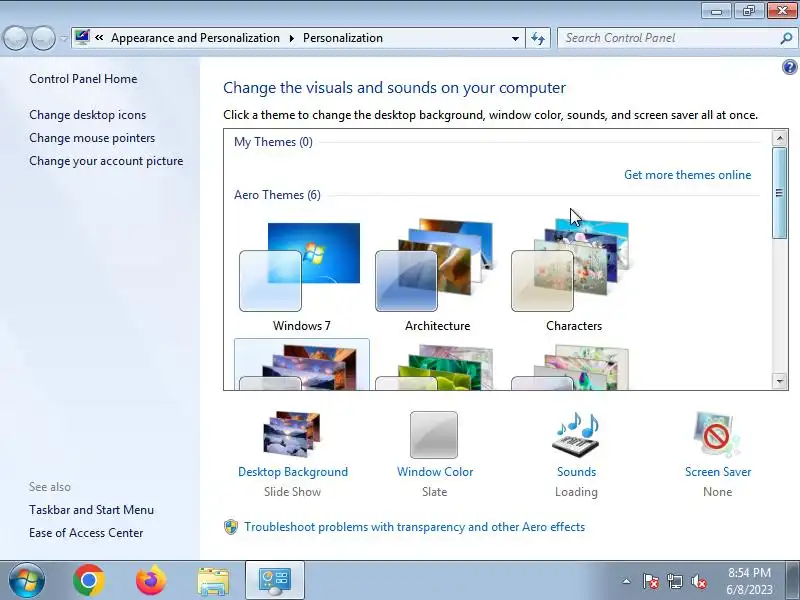Click Troubleshoot problems with transparency link
The width and height of the screenshot is (800, 600).
point(414,527)
